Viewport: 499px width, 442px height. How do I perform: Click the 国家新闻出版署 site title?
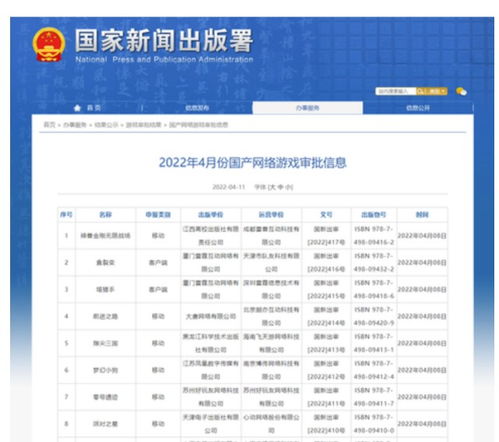[x=164, y=41]
